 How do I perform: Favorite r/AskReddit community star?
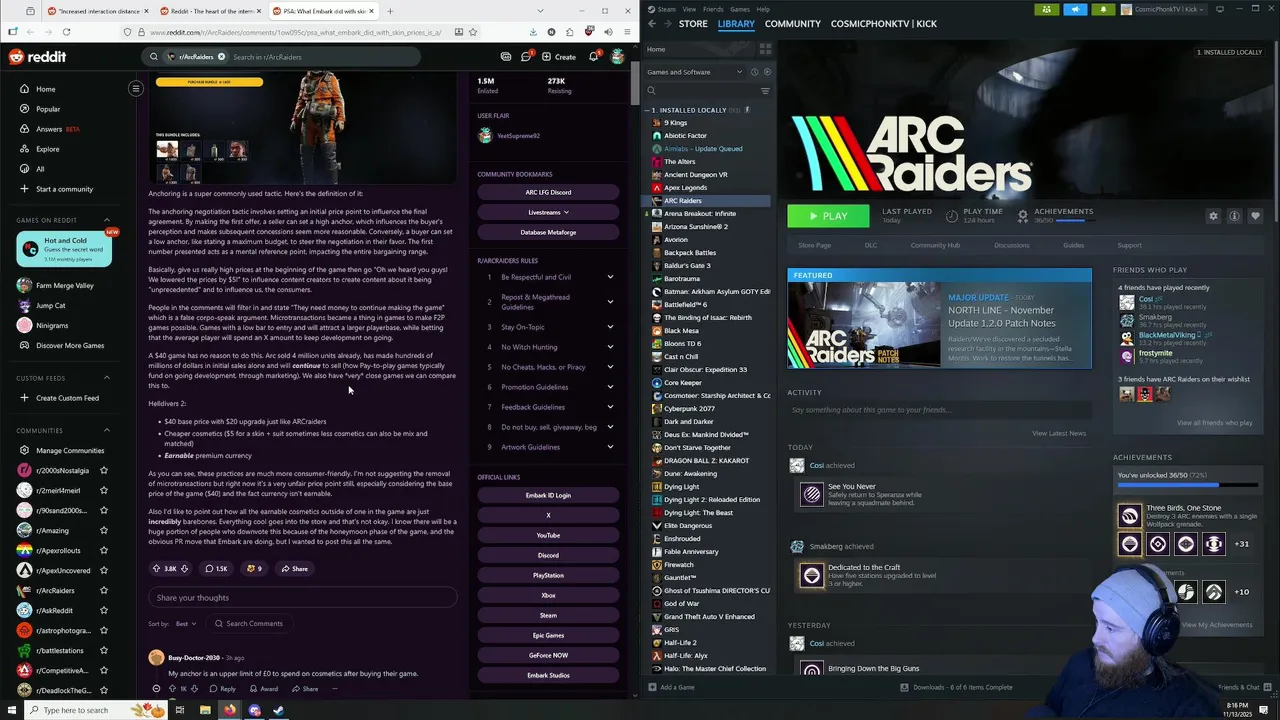click(103, 611)
